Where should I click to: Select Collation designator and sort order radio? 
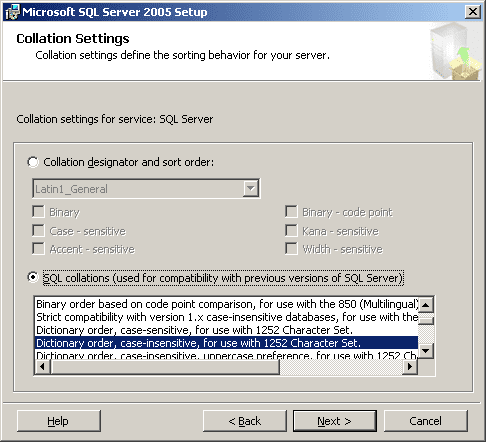click(x=33, y=162)
